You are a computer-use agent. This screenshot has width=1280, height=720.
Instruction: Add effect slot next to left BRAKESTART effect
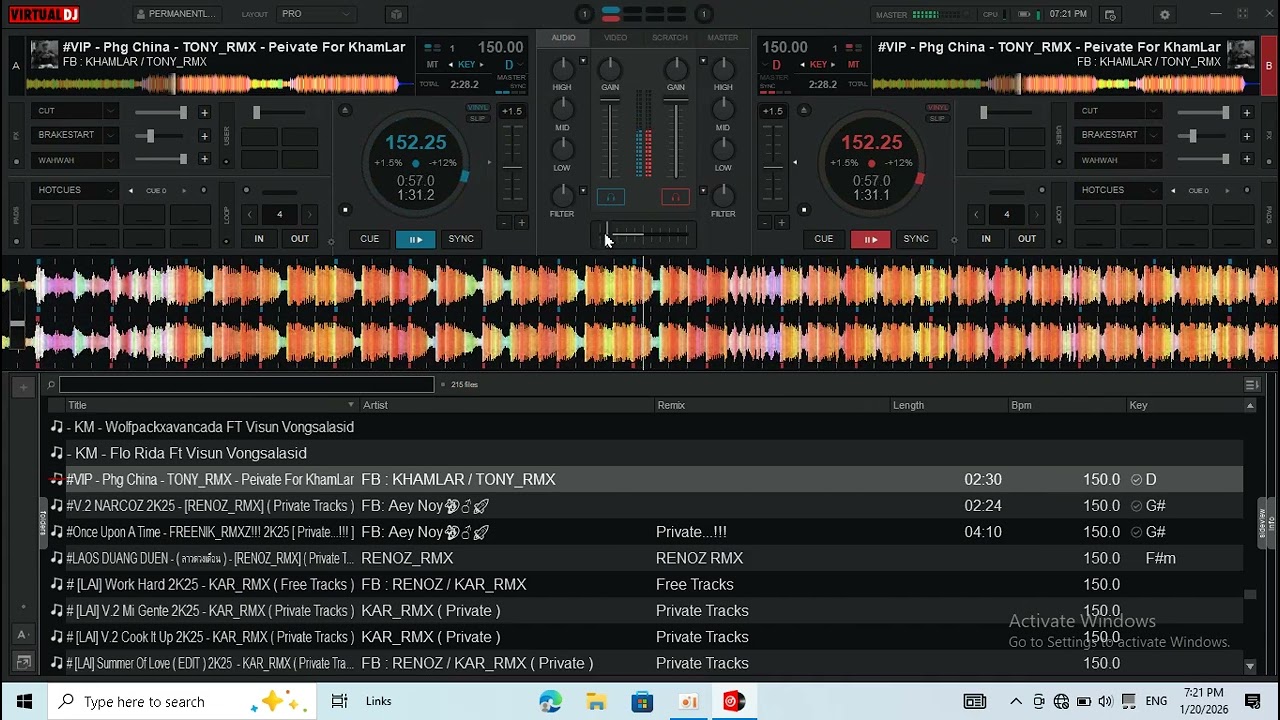coord(204,136)
